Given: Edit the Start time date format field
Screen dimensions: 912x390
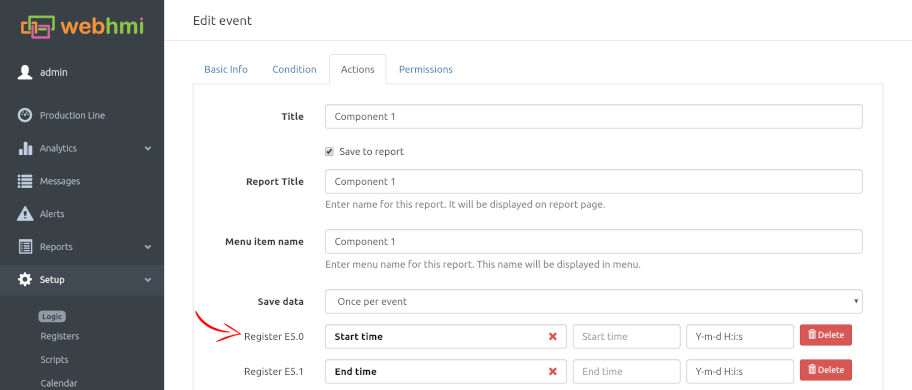Looking at the screenshot, I should pos(740,337).
